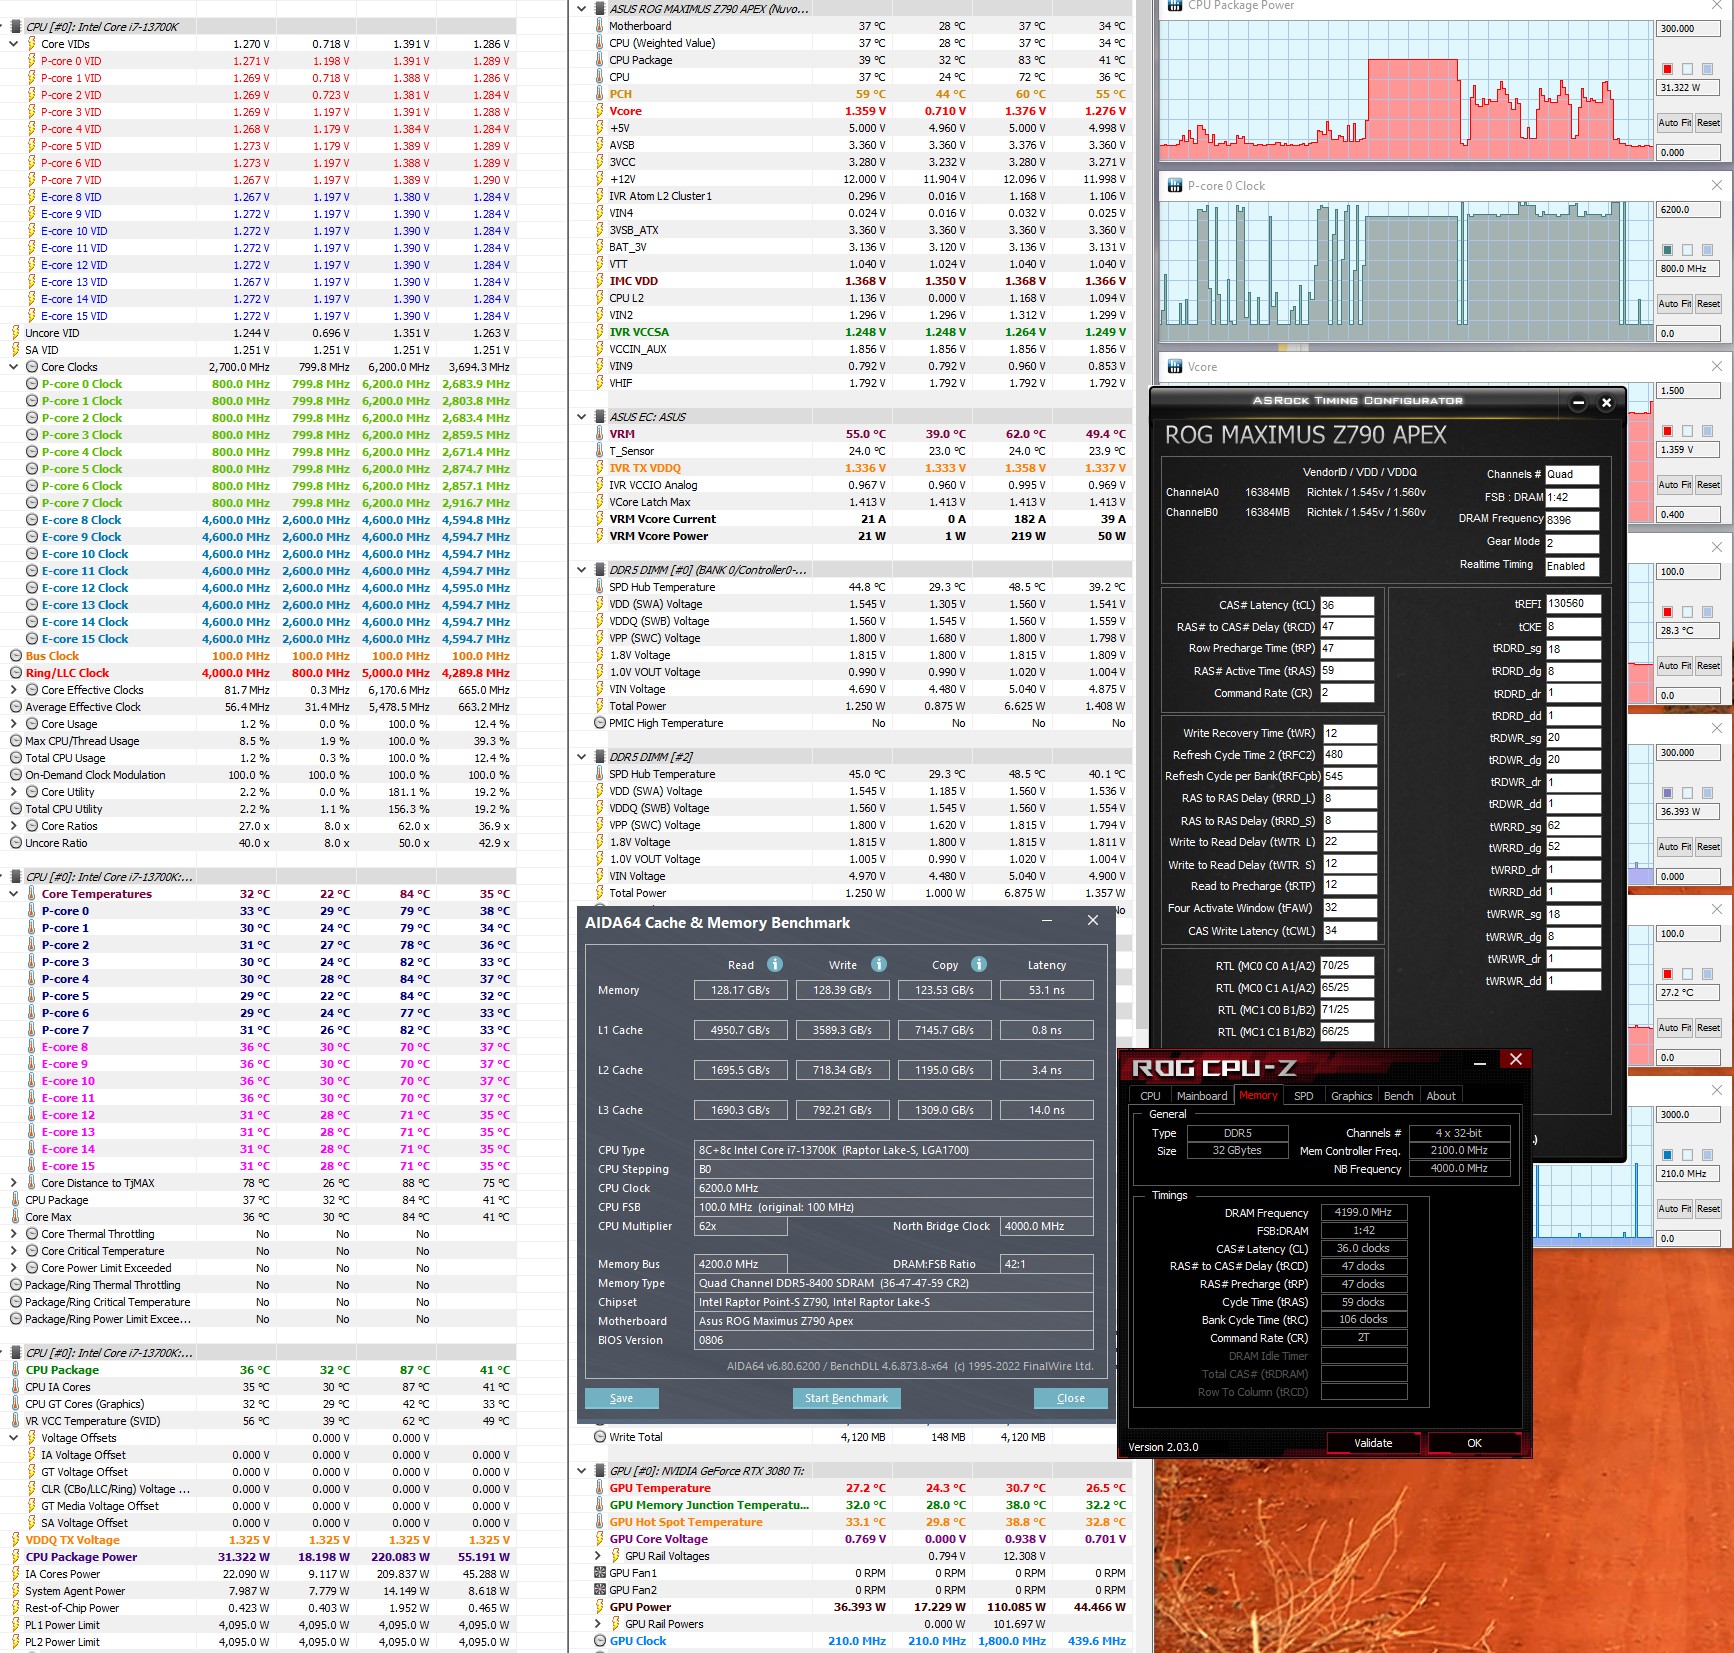Image resolution: width=1734 pixels, height=1653 pixels.
Task: Expand Core Distance to TjMAX
Action: pyautogui.click(x=14, y=1183)
